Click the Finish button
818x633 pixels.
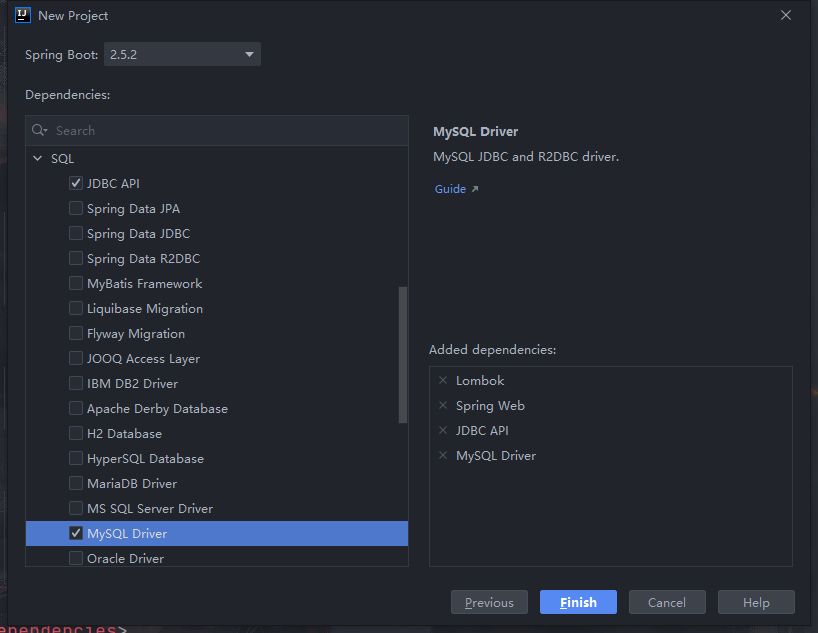[x=578, y=602]
